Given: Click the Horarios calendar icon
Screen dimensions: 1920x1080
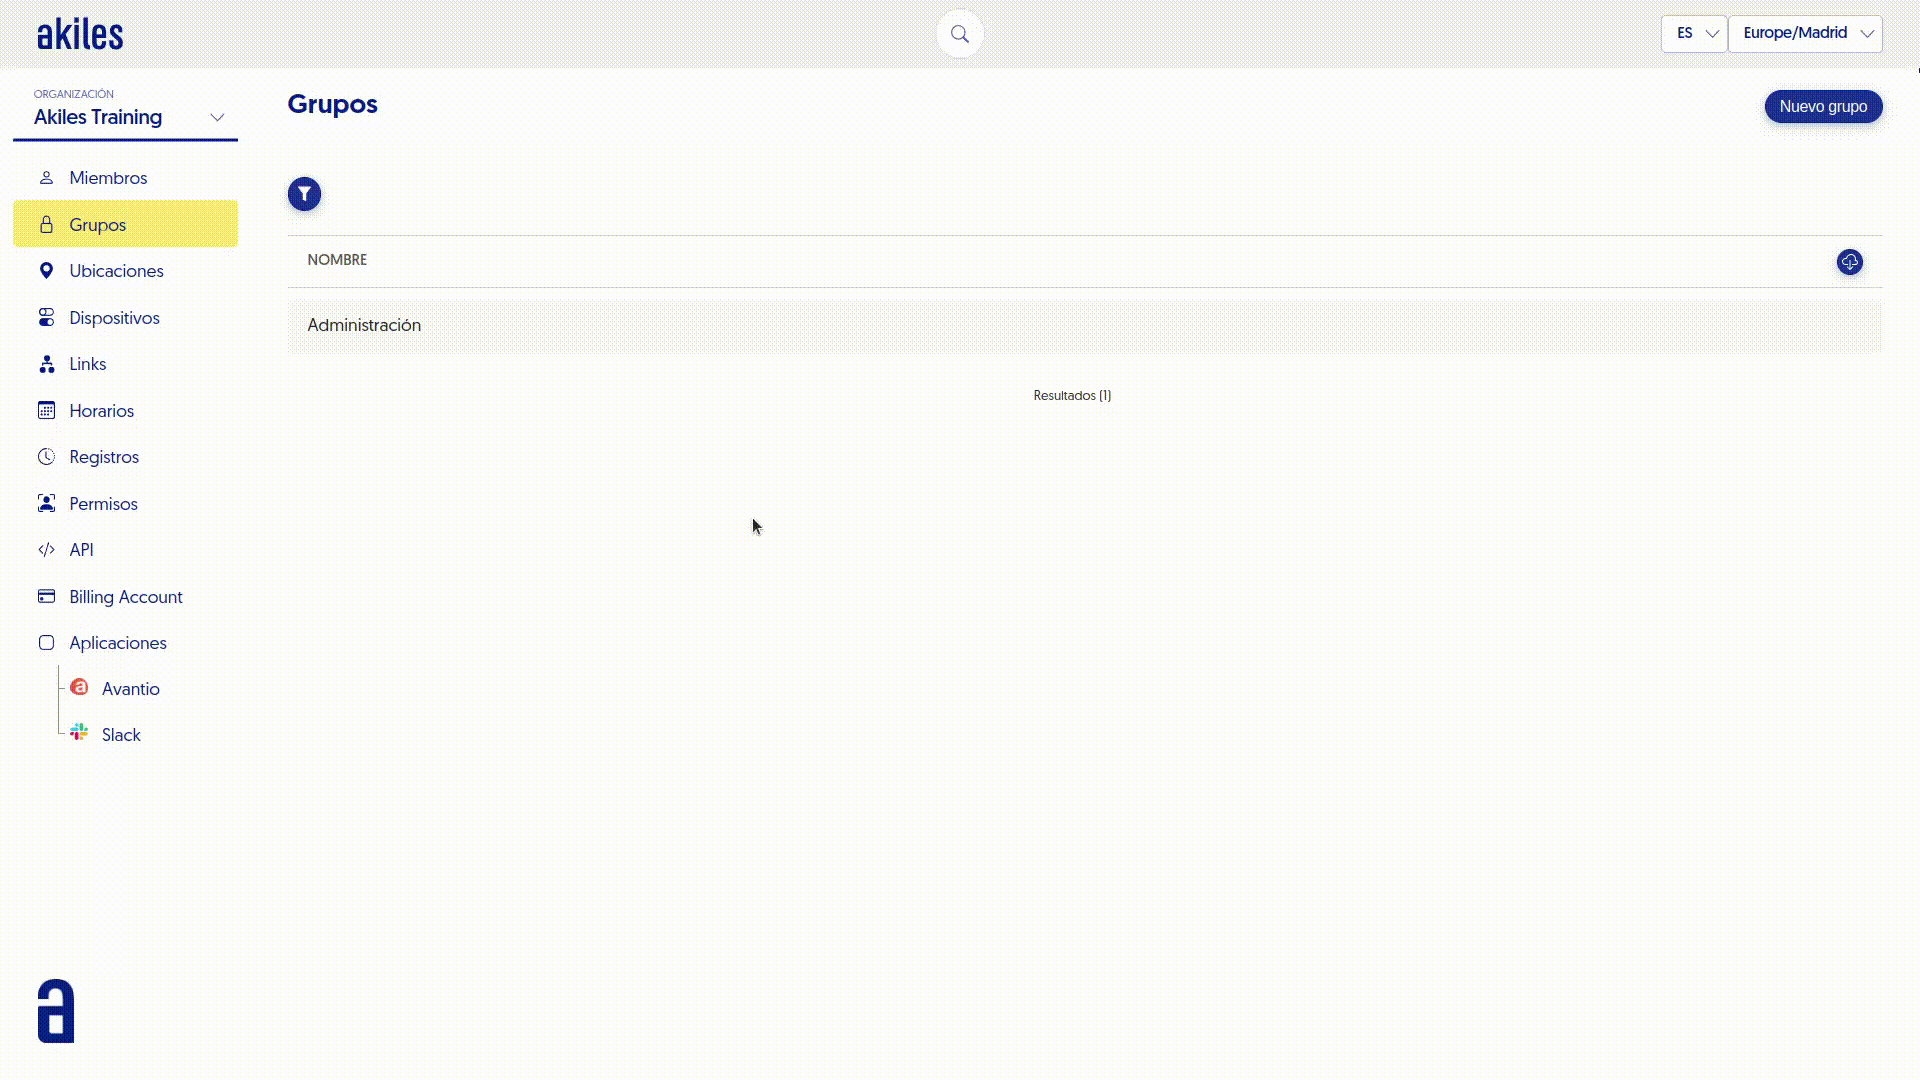Looking at the screenshot, I should [x=46, y=410].
